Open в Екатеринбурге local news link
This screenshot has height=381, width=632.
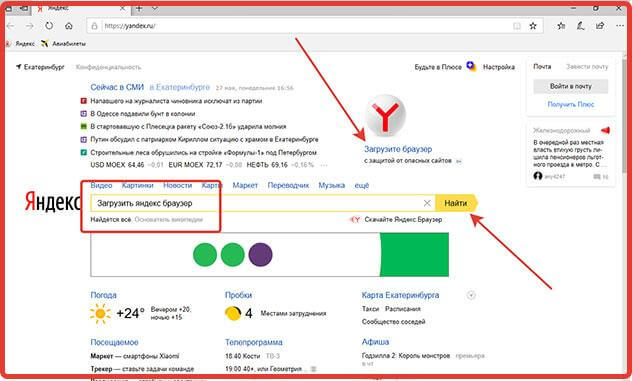180,87
